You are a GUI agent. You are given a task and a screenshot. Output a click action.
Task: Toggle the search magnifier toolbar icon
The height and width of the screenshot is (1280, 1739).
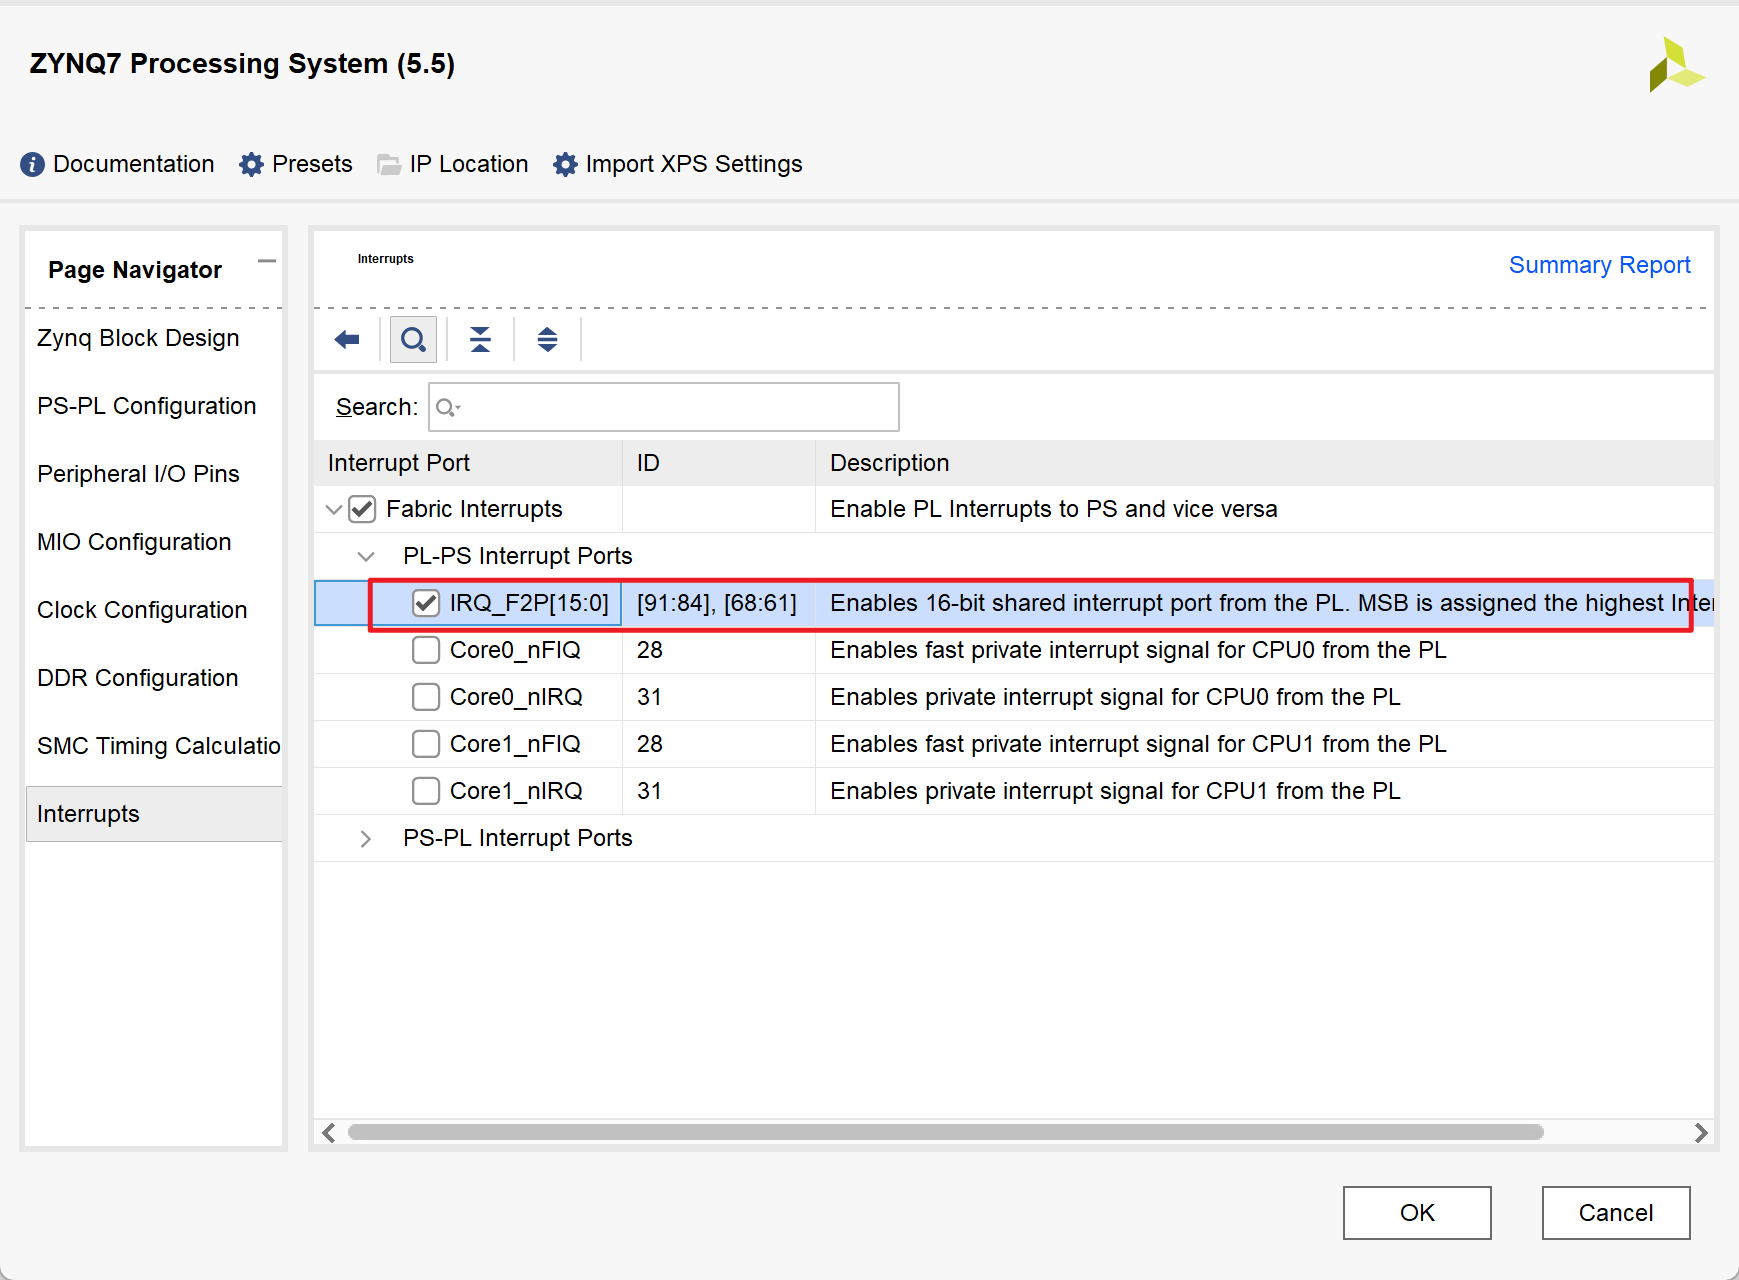pyautogui.click(x=413, y=340)
